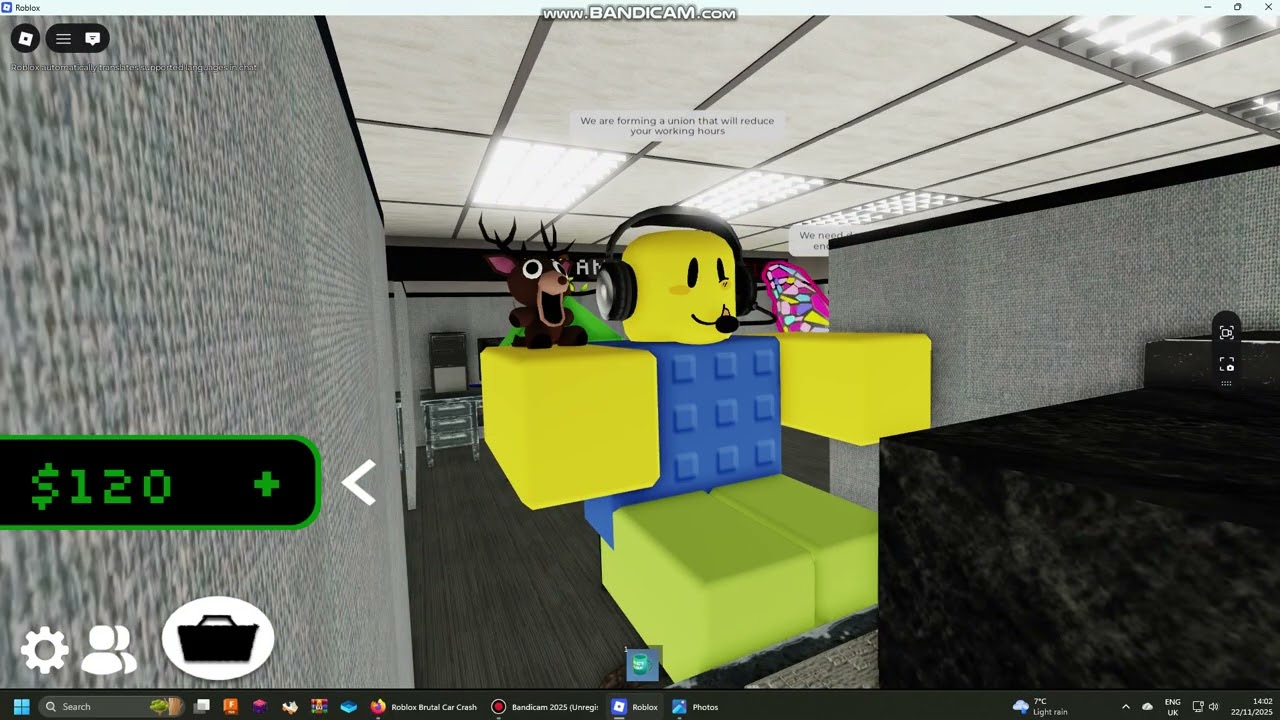The height and width of the screenshot is (720, 1280).
Task: Open the orange F app in taskbar
Action: coord(230,706)
